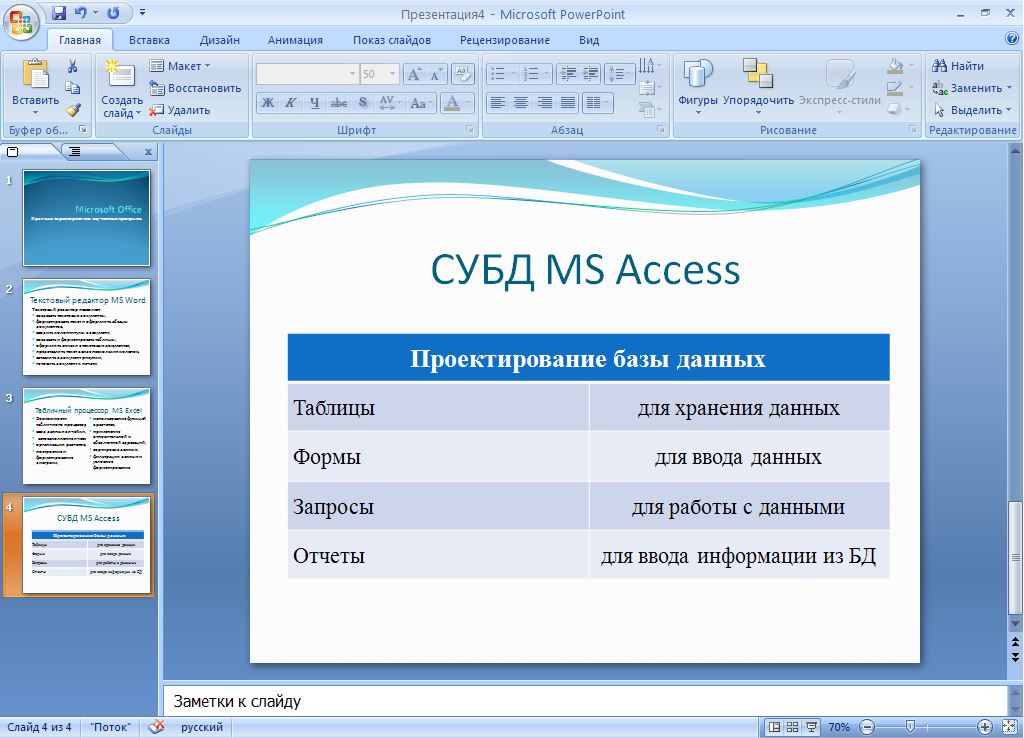
Task: Open PowerPoint help question mark
Action: click(1012, 39)
